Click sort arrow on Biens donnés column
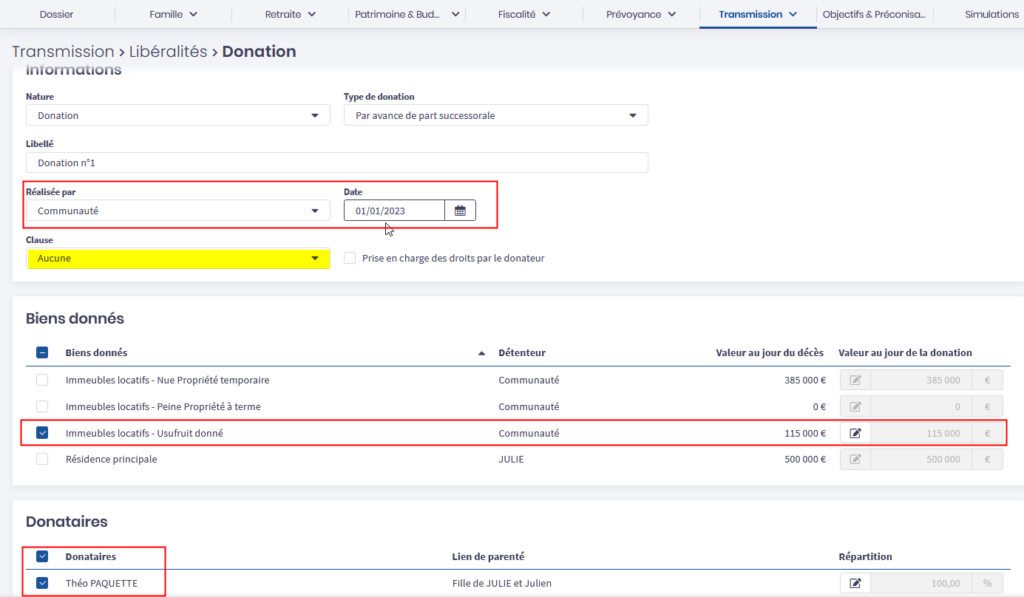 [x=482, y=353]
